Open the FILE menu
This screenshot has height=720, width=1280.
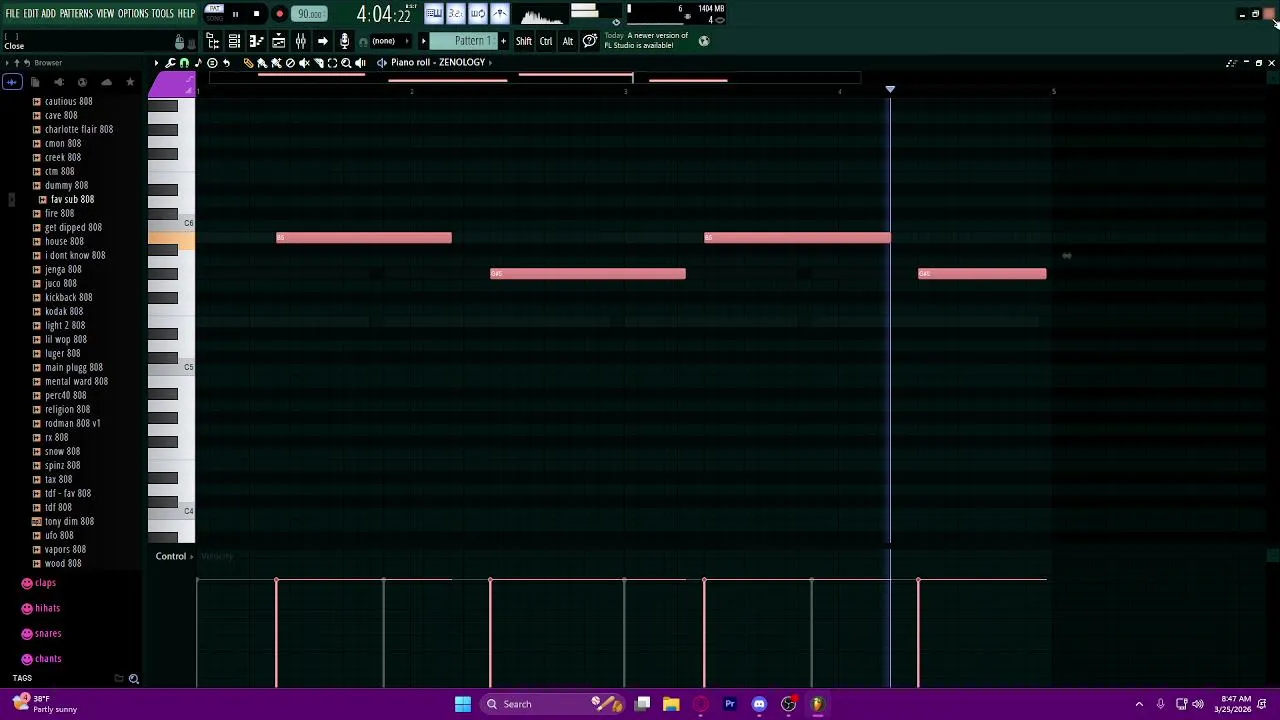(x=12, y=14)
